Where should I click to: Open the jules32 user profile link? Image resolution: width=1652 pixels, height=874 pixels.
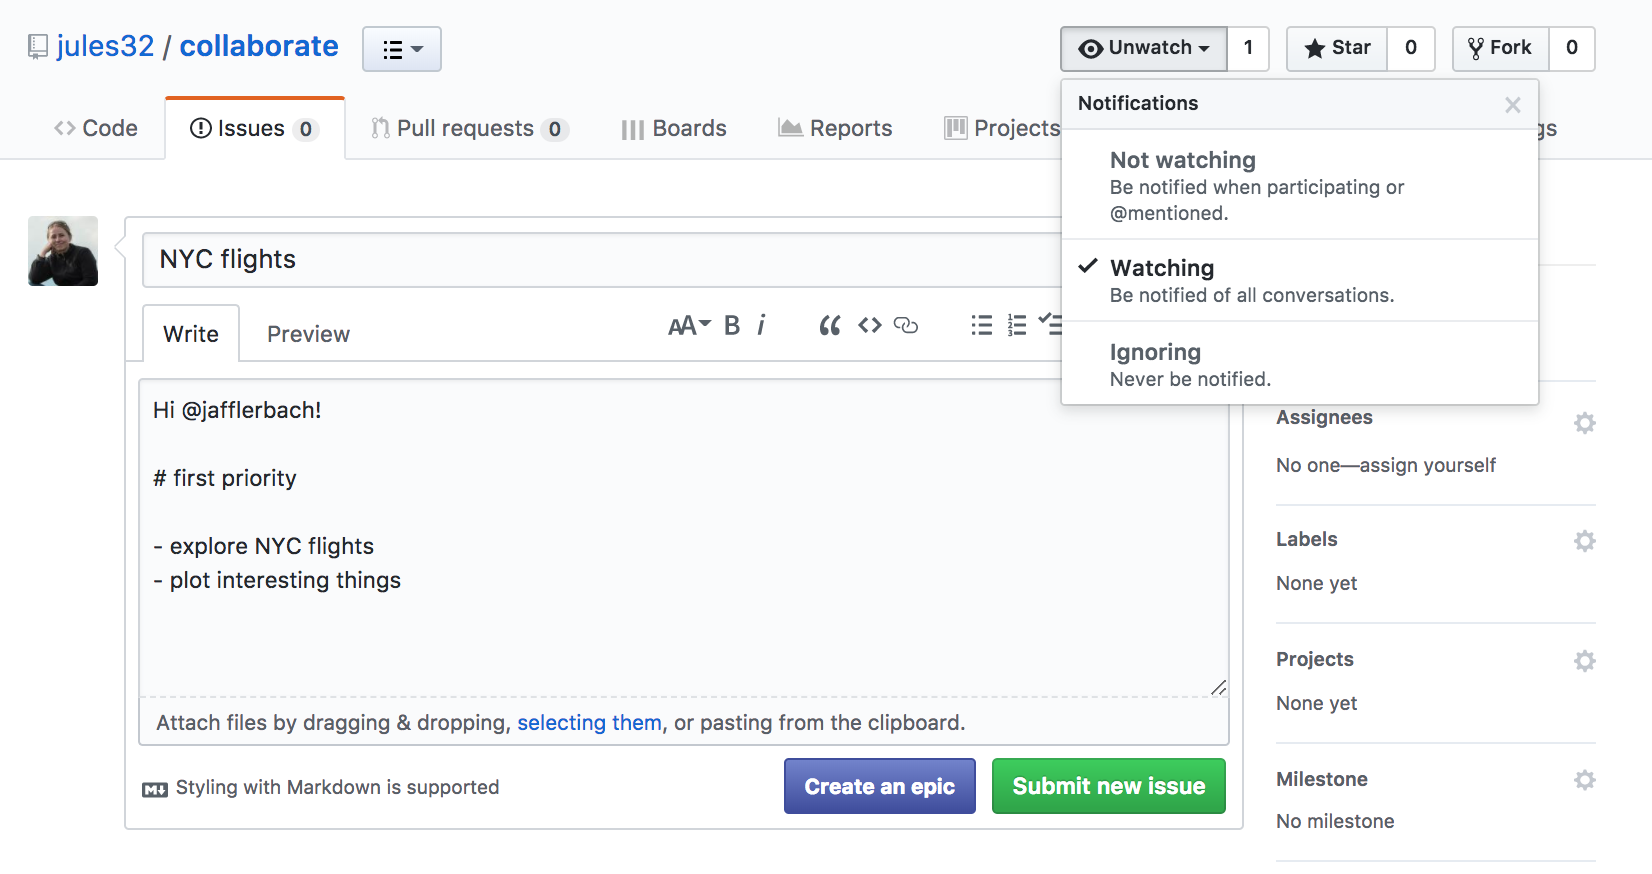tap(105, 46)
